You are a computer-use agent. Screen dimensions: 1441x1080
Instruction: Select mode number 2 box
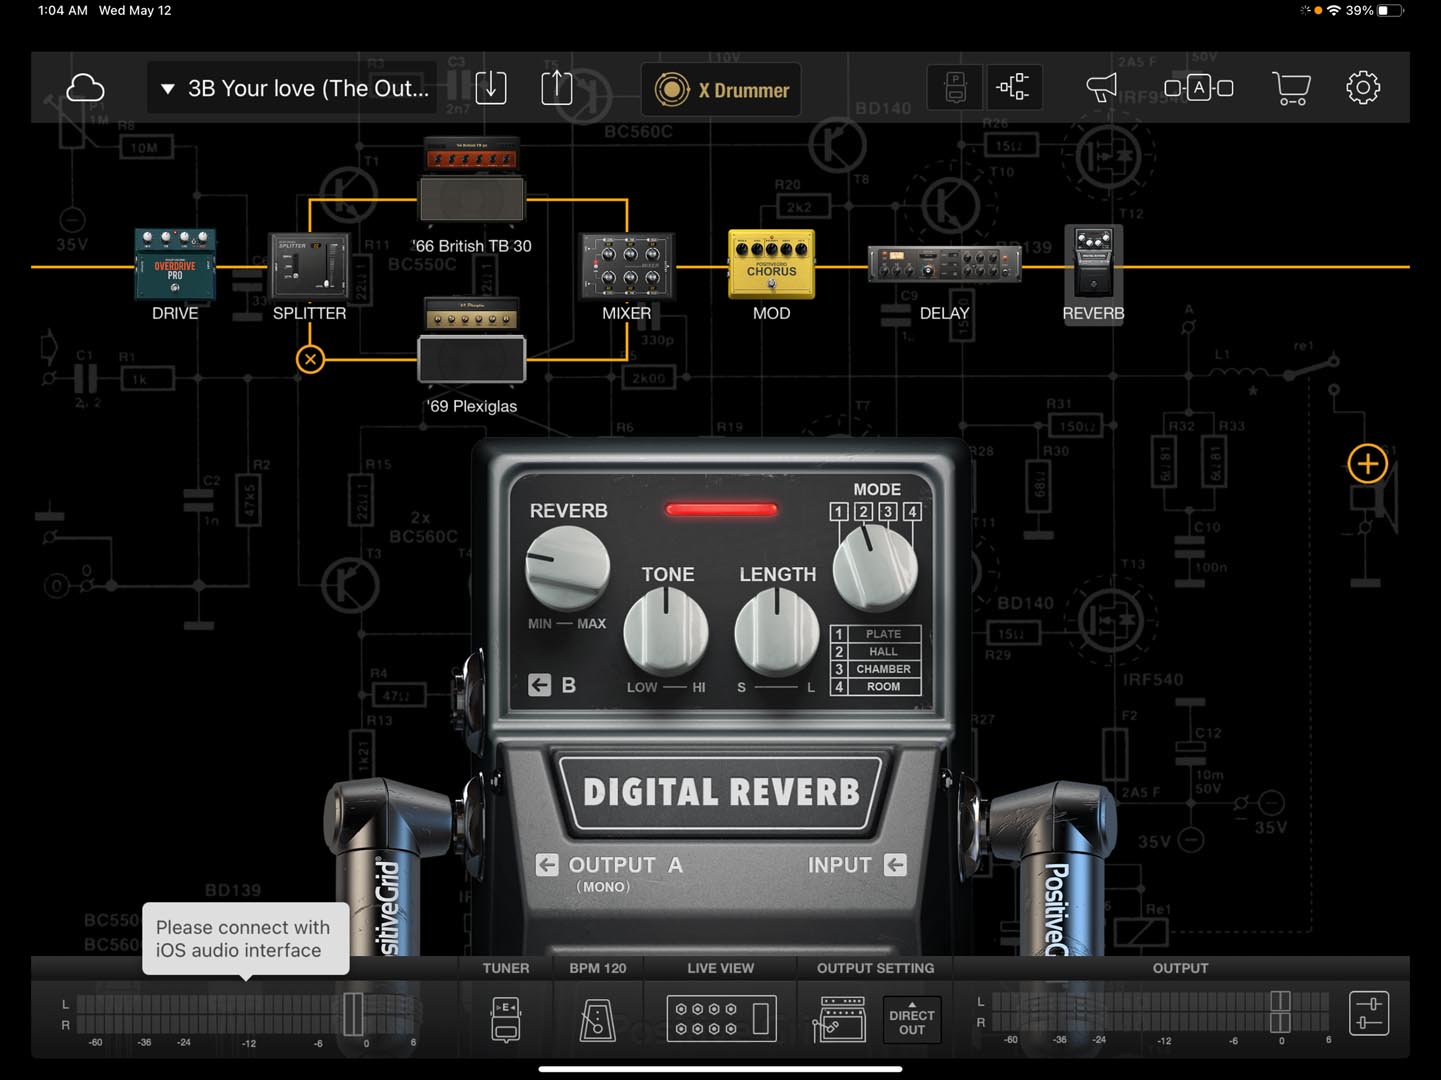(863, 512)
